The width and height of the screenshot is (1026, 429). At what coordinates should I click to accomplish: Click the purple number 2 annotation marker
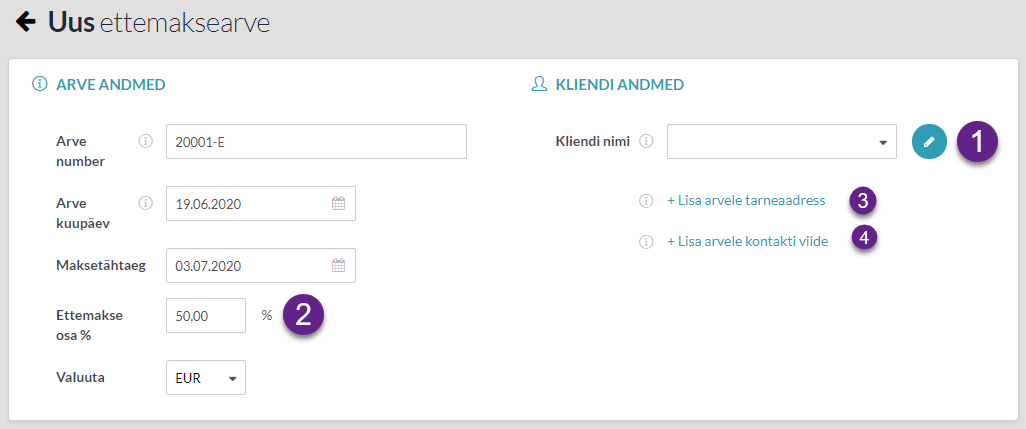(303, 315)
